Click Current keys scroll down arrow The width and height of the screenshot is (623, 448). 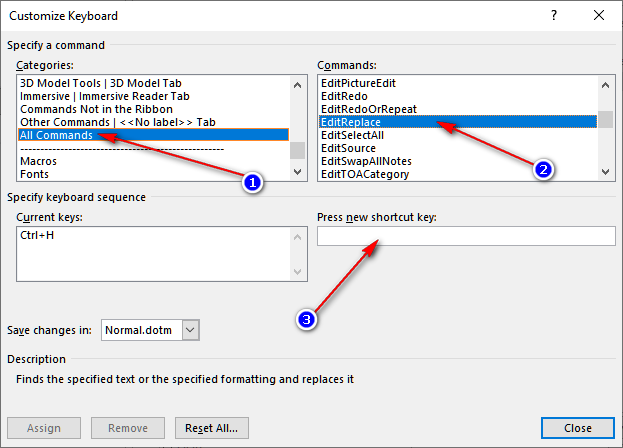(x=297, y=272)
